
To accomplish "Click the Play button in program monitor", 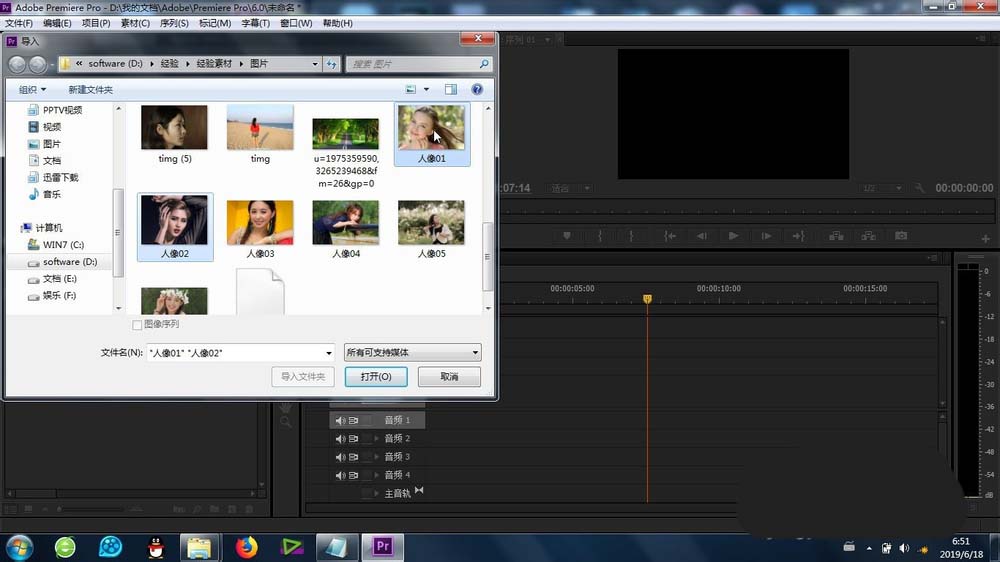I will click(733, 236).
